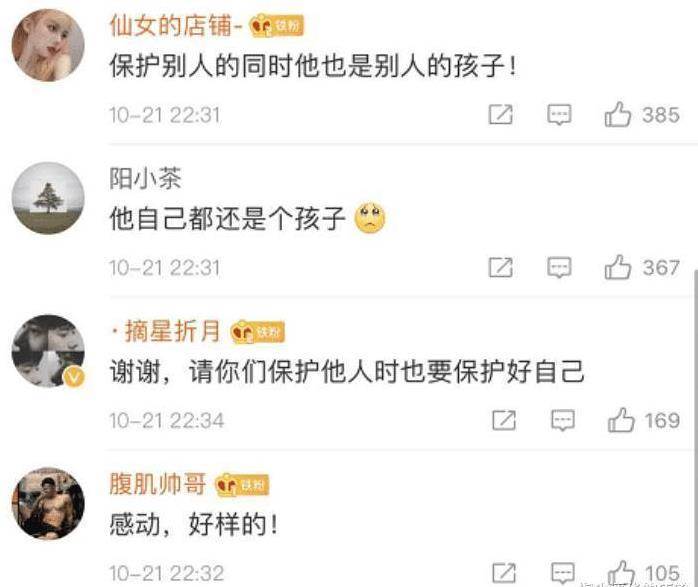Share the 腹肌帅哥 comment

[504, 573]
